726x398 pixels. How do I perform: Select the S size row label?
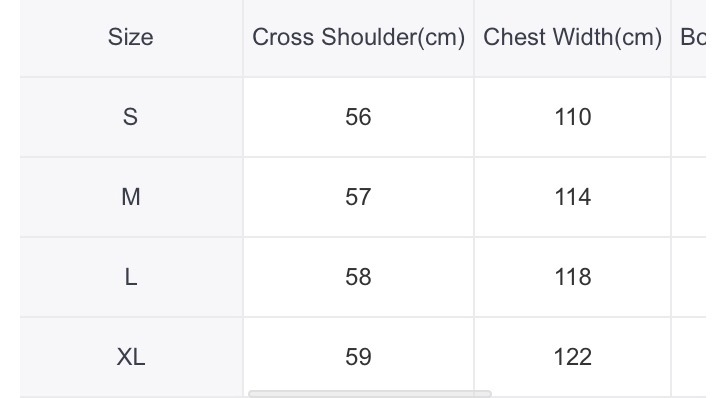click(131, 117)
